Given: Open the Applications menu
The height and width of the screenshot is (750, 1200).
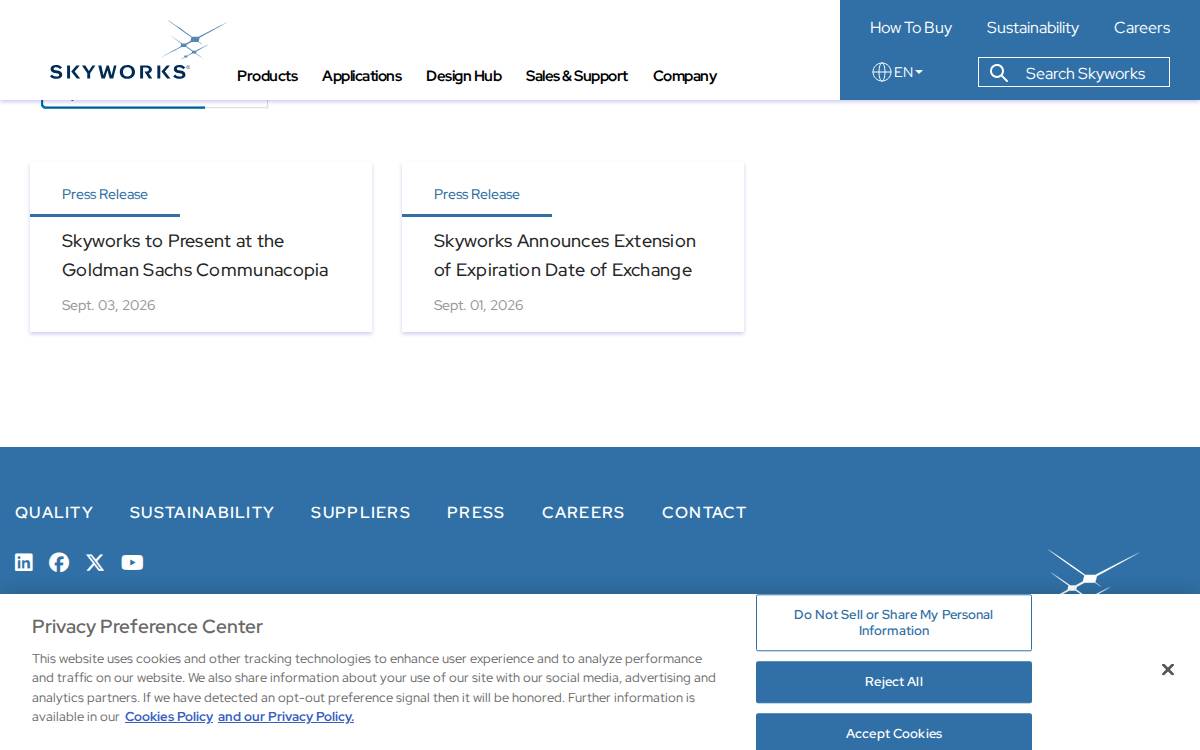Looking at the screenshot, I should coord(362,76).
